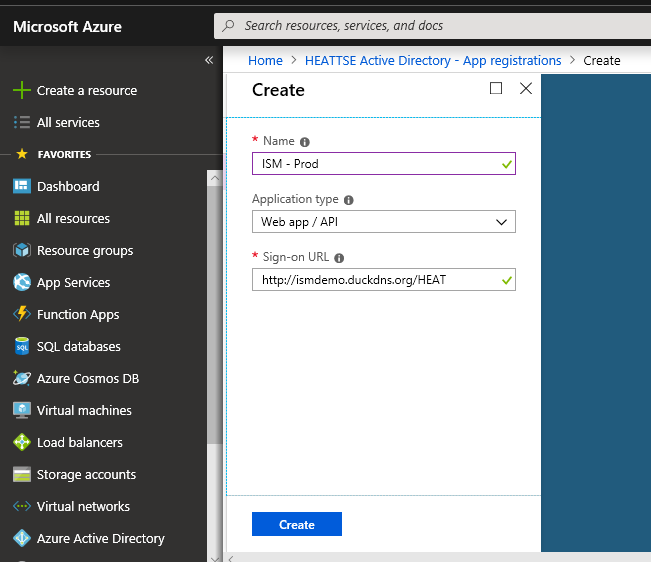Click the Dashboard icon in sidebar
This screenshot has height=562, width=651.
pos(21,186)
